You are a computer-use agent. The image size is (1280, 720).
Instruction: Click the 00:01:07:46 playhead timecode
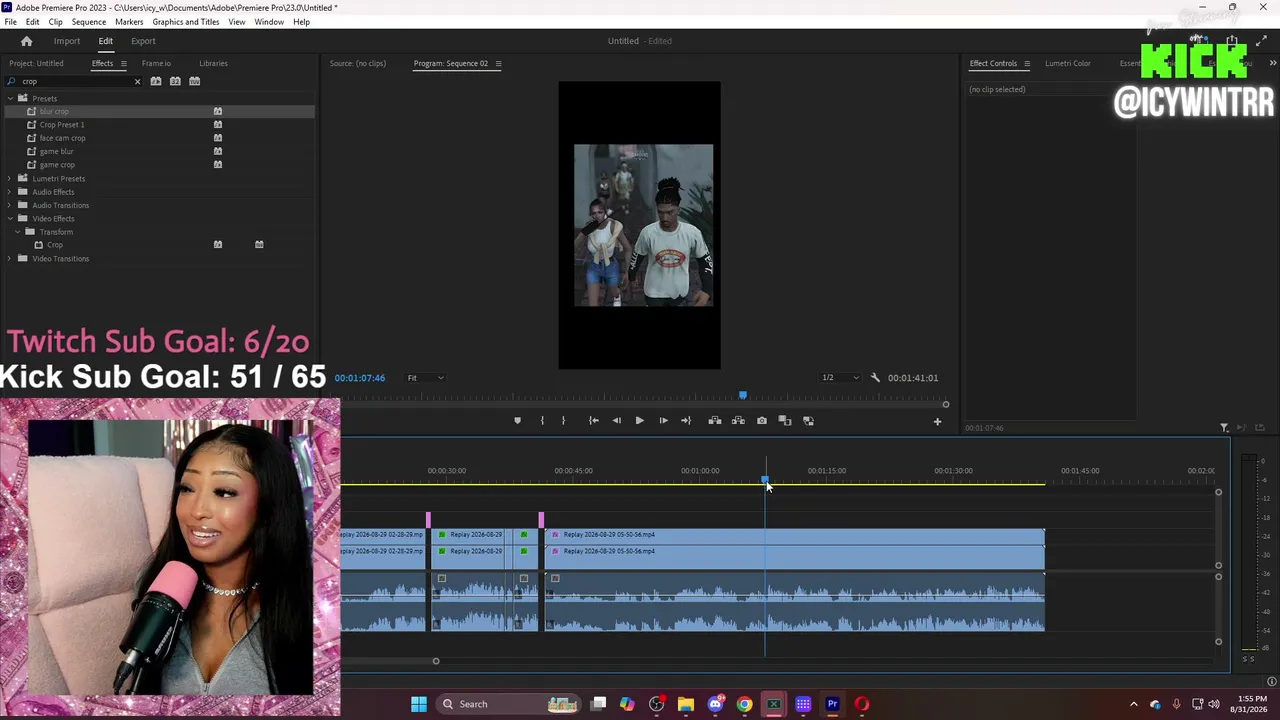tap(360, 378)
